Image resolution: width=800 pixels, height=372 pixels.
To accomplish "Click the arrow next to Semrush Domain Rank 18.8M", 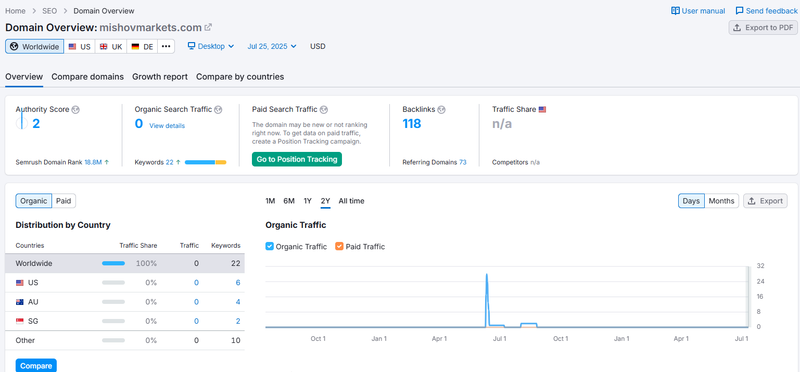I will pos(107,162).
